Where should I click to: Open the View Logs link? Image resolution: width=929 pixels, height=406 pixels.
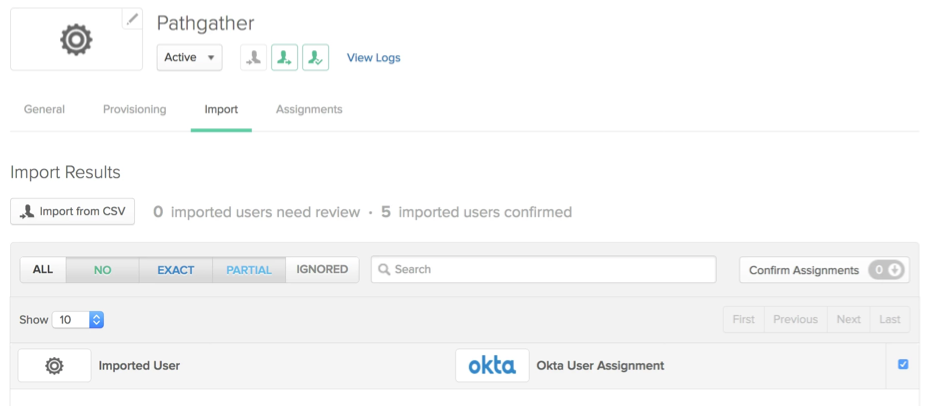(373, 58)
